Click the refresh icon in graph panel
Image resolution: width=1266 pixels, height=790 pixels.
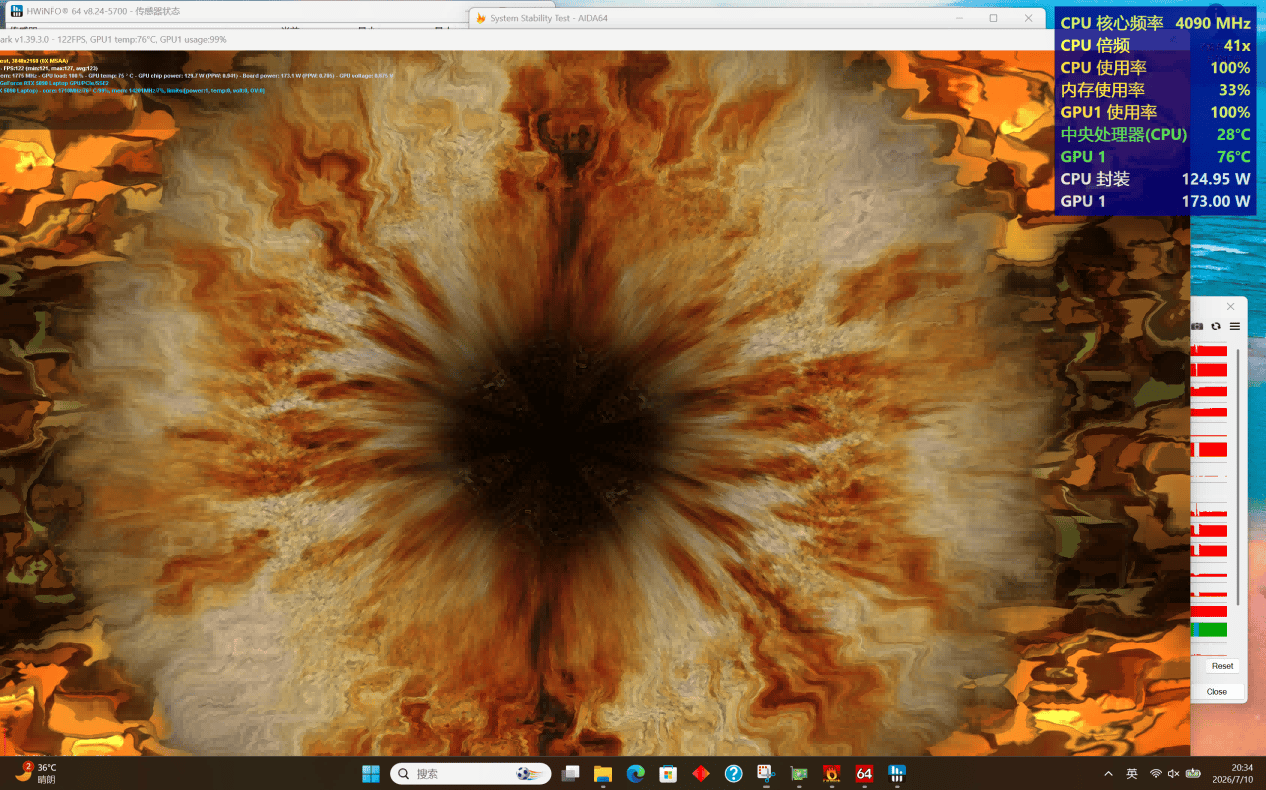click(1216, 326)
